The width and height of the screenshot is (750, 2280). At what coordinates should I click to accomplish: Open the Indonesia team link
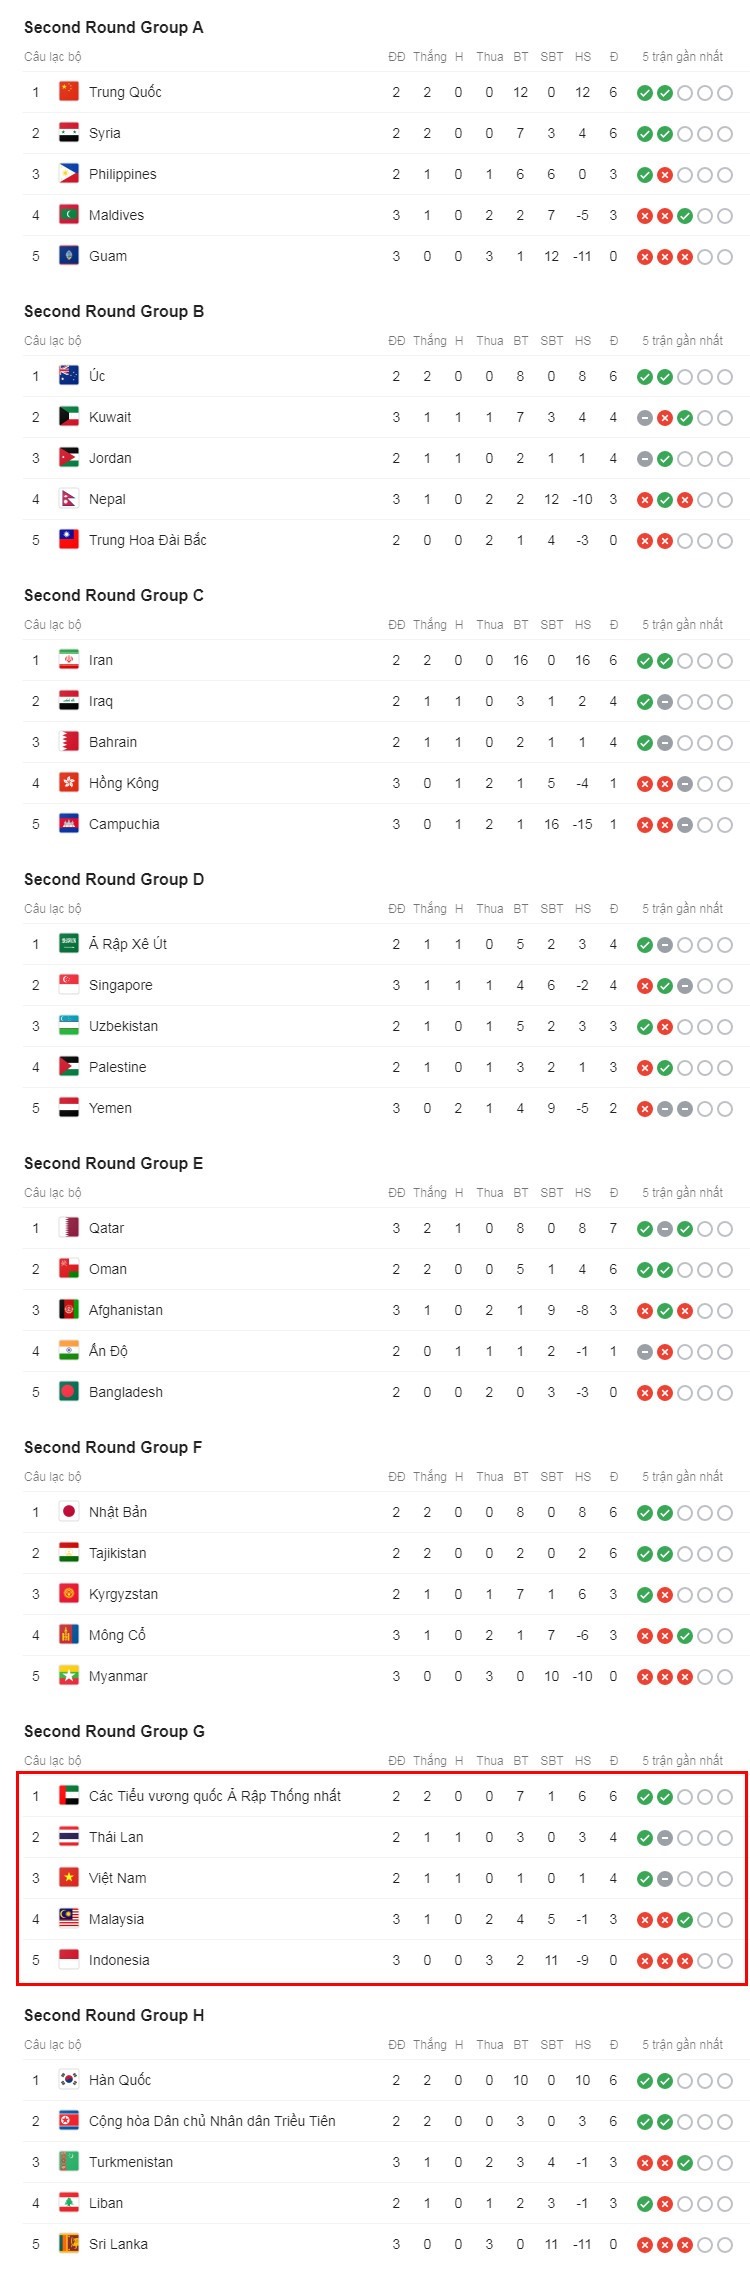point(119,1960)
